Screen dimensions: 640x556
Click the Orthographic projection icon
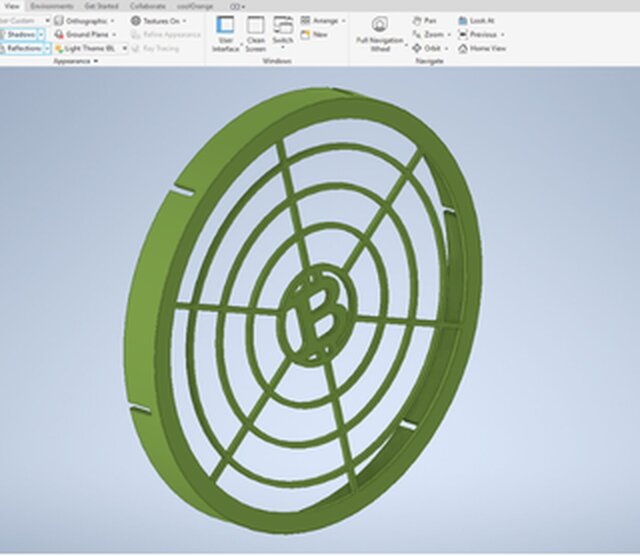(x=59, y=20)
